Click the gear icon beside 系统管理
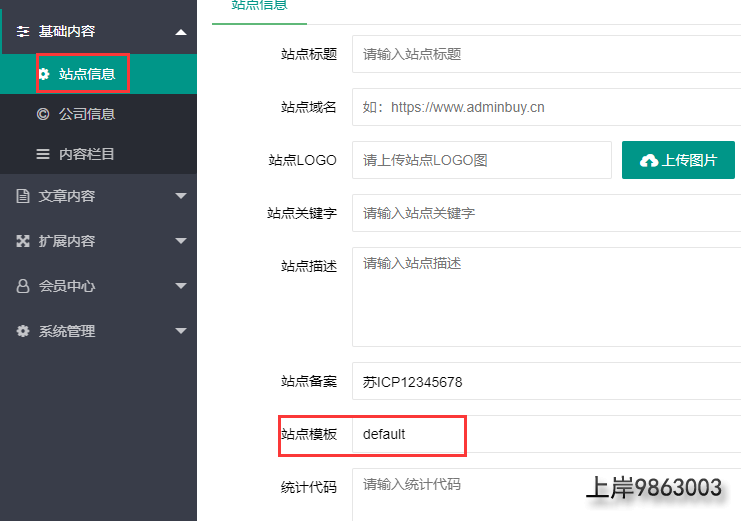The width and height of the screenshot is (741, 521). tap(23, 331)
